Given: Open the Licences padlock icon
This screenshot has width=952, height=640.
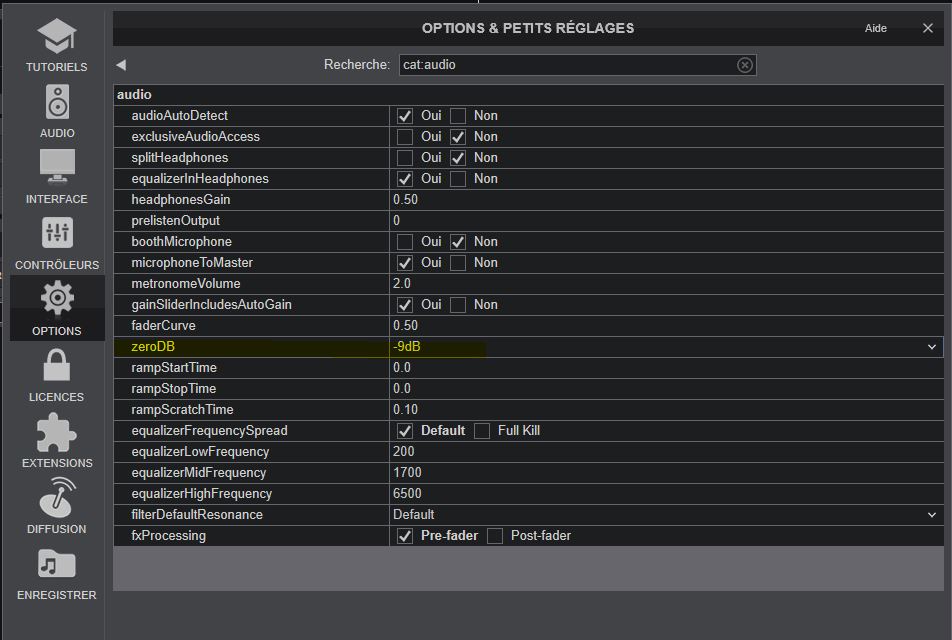Looking at the screenshot, I should click(56, 365).
